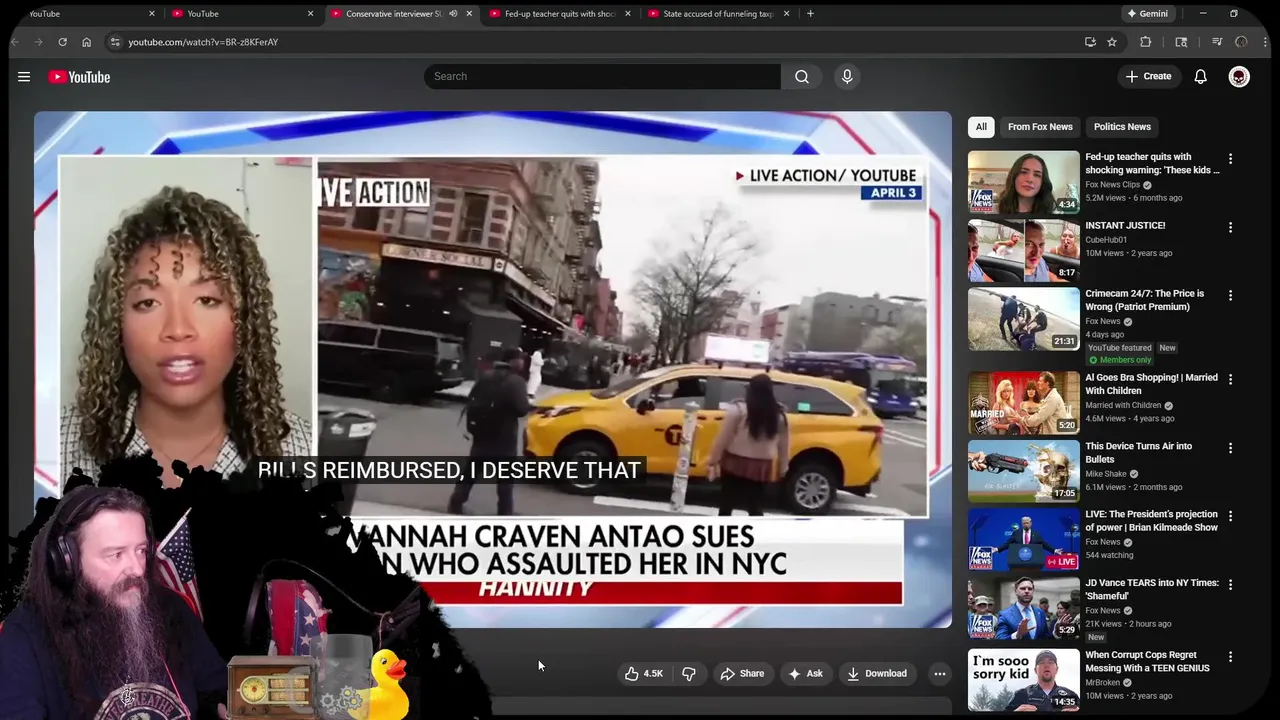Screen dimensions: 1280x720
Task: Close the Fed-up teacher quits tab
Action: 628,14
